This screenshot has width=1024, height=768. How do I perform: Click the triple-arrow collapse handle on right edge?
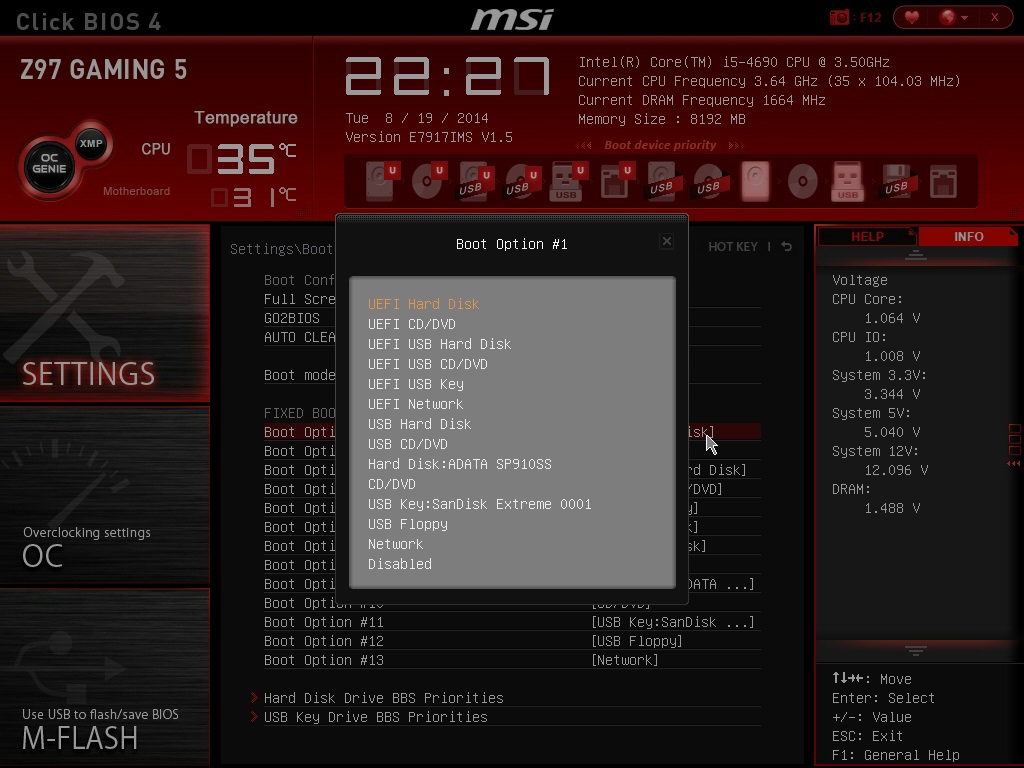coord(1014,464)
